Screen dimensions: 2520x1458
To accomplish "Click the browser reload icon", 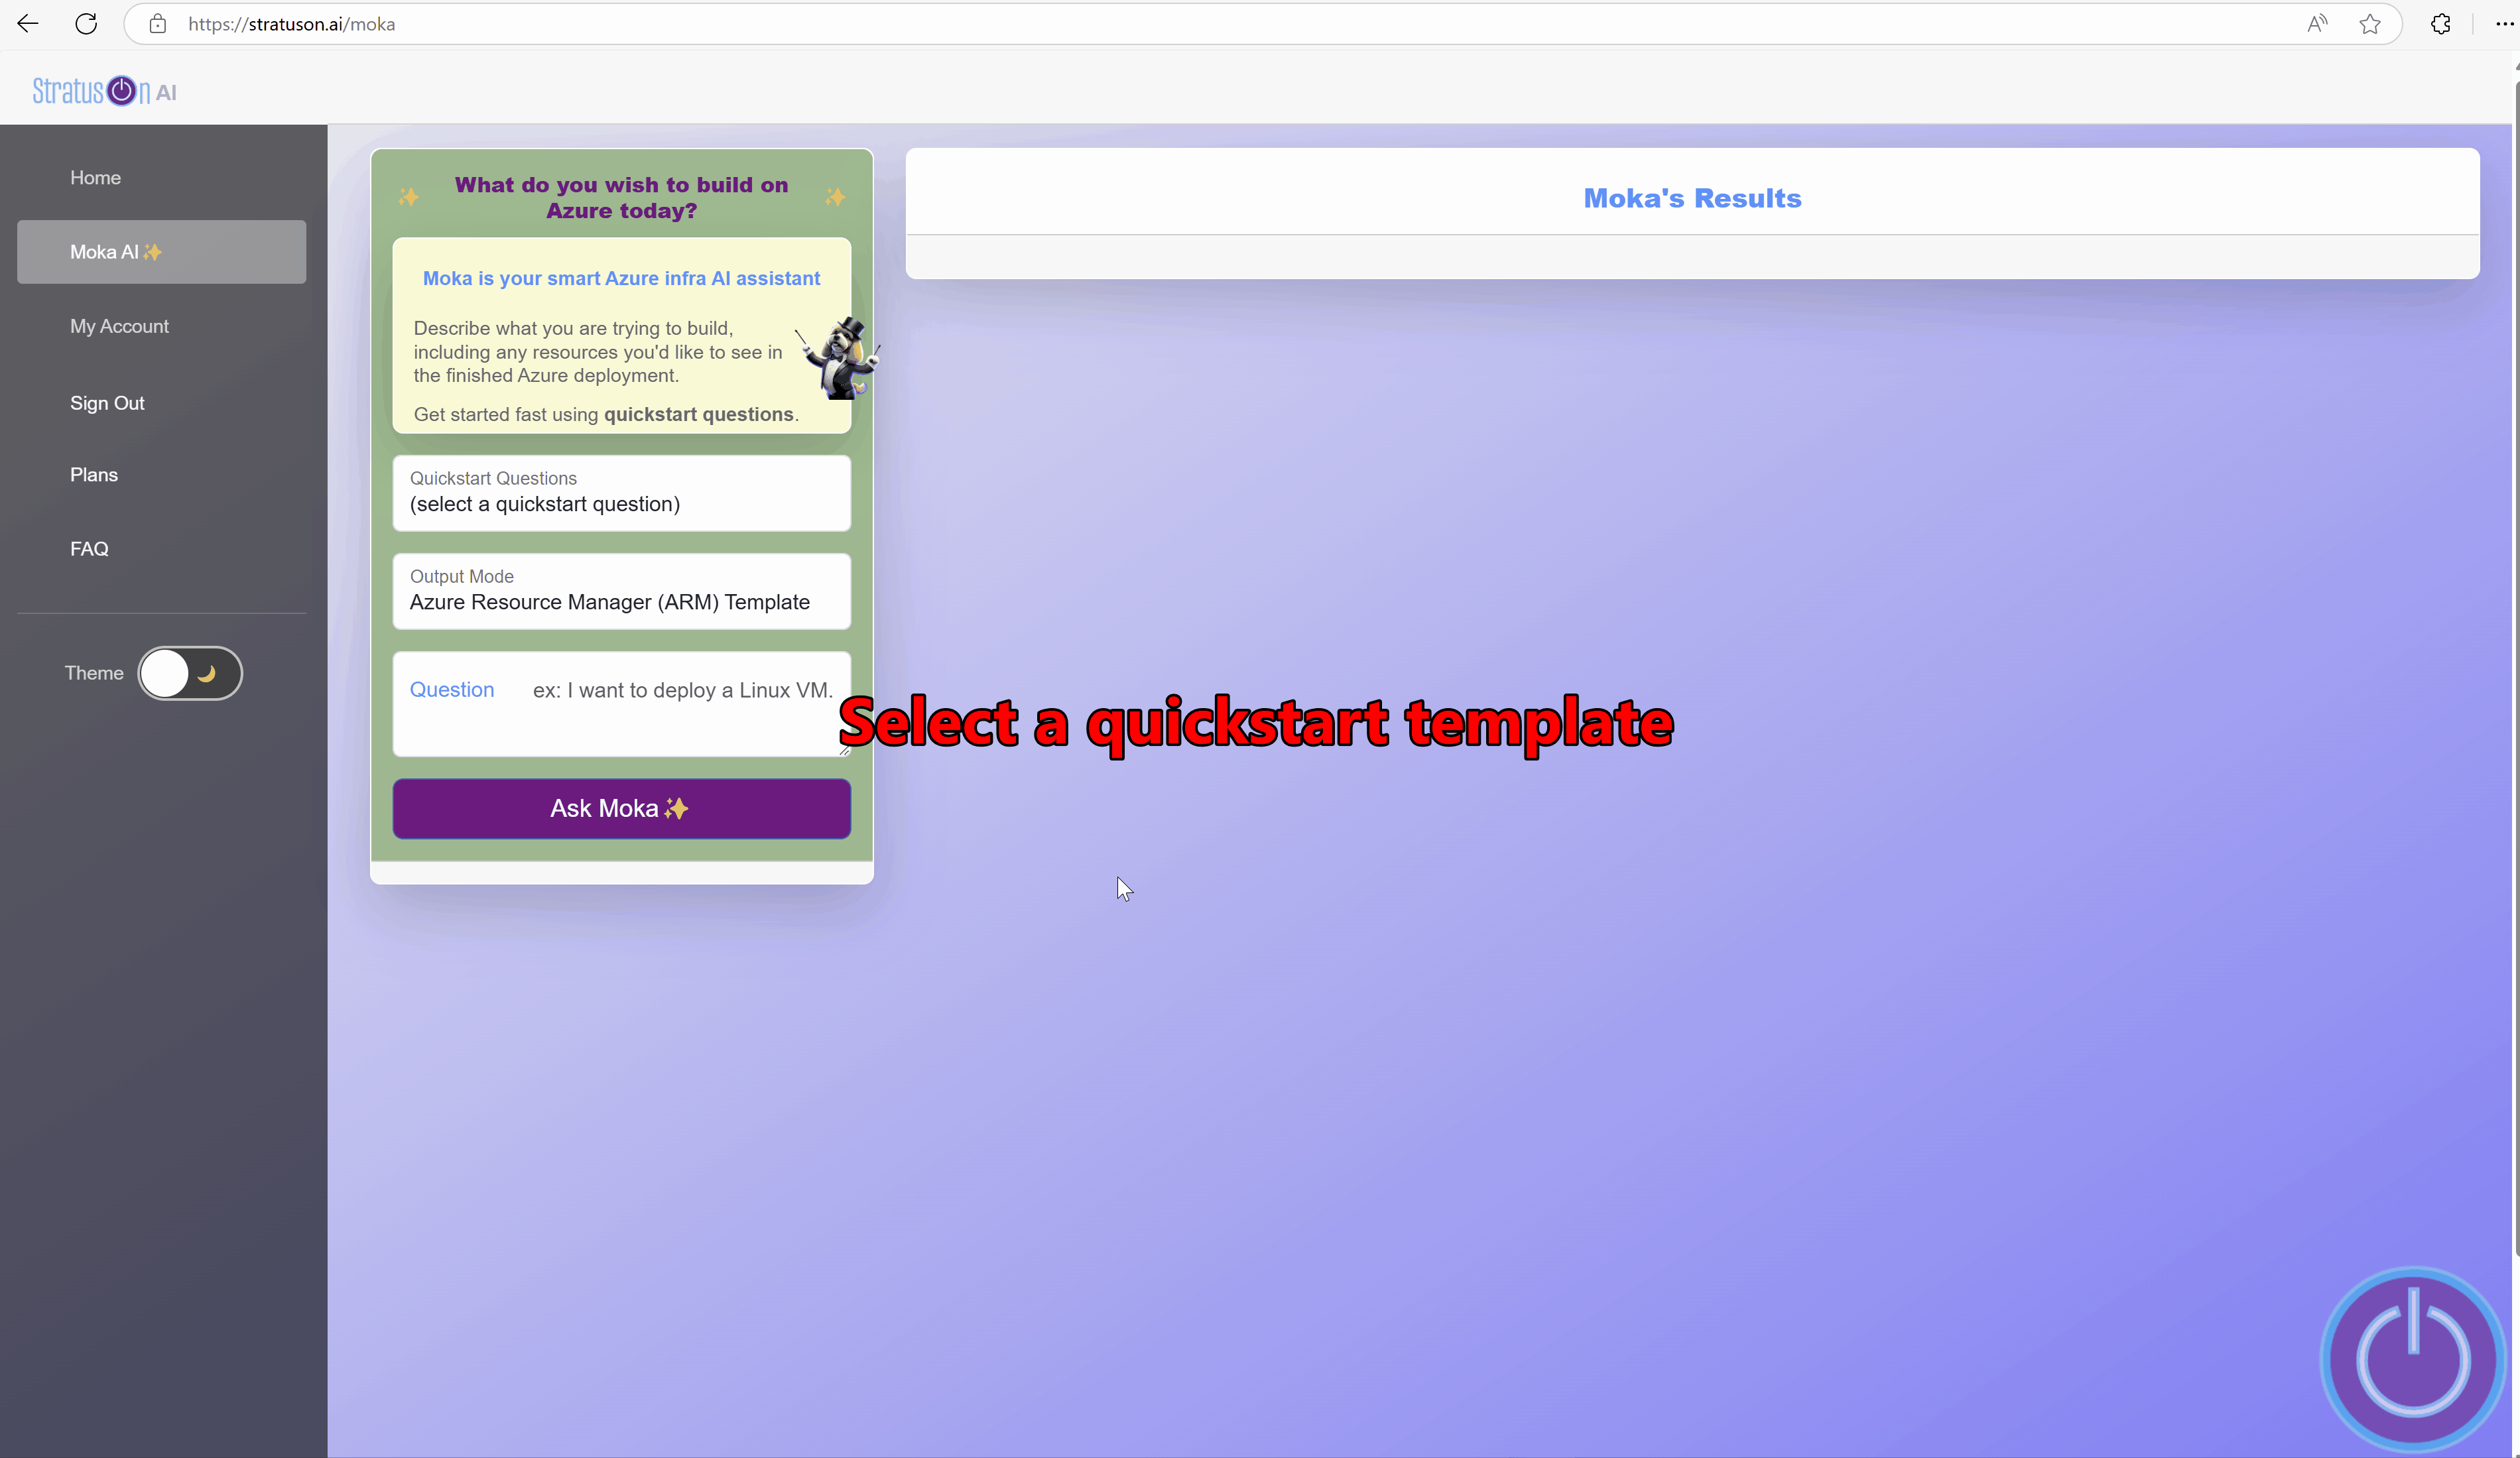I will 84,25.
